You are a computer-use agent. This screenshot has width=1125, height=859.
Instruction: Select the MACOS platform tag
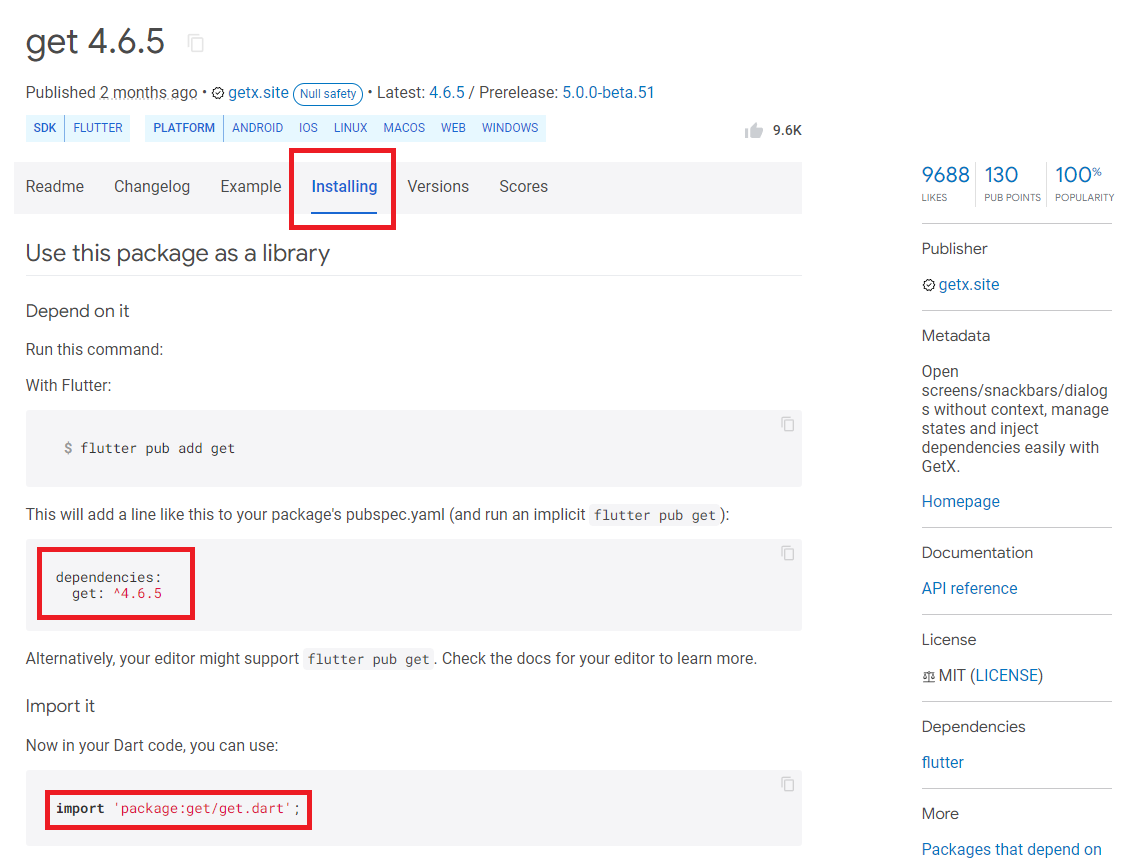click(404, 128)
